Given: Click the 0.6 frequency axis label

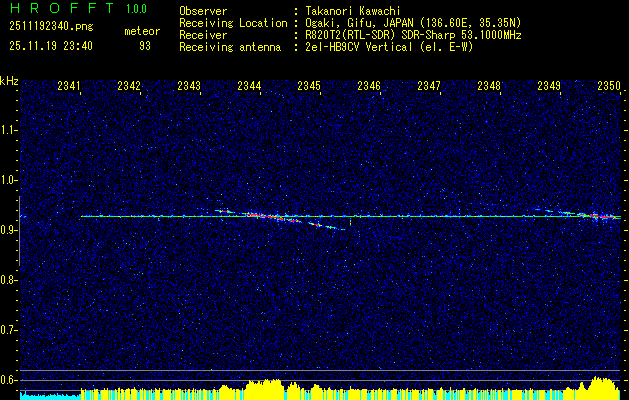Looking at the screenshot, I should click(8, 380).
